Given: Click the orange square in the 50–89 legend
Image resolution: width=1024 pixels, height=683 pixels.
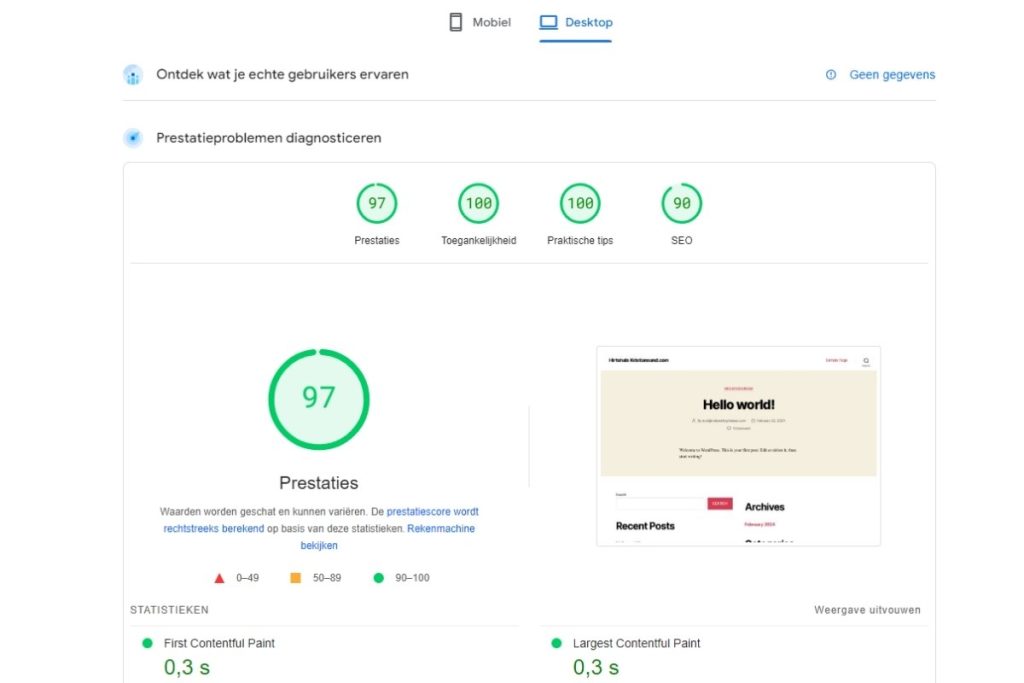Looking at the screenshot, I should [x=295, y=577].
